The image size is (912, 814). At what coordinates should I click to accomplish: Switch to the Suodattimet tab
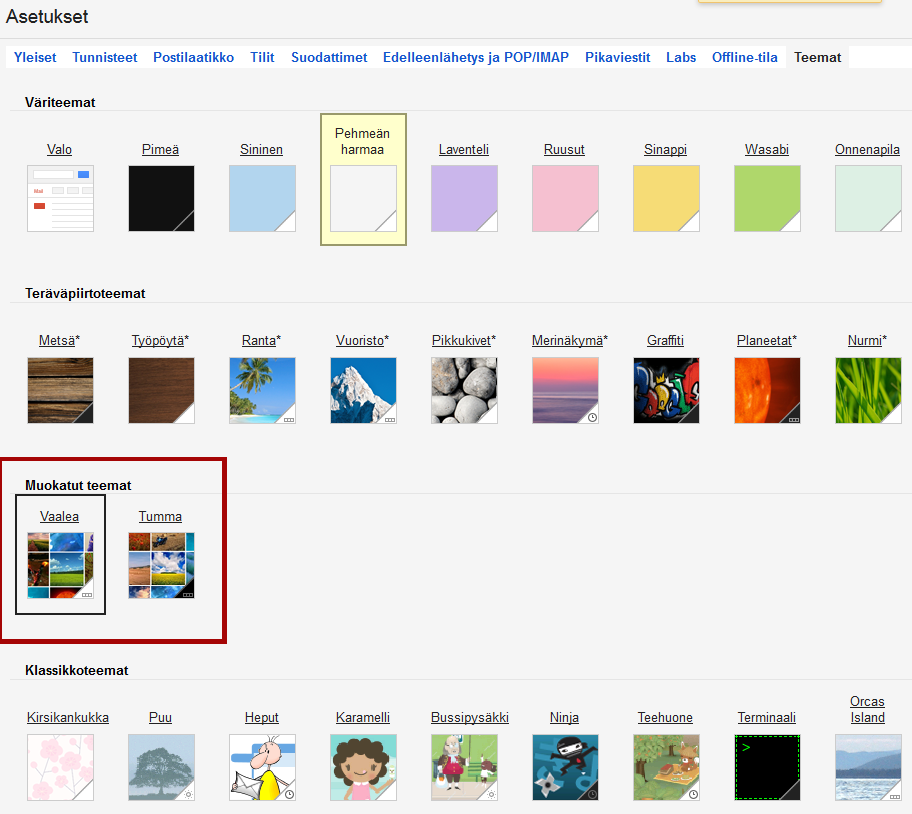click(x=329, y=58)
